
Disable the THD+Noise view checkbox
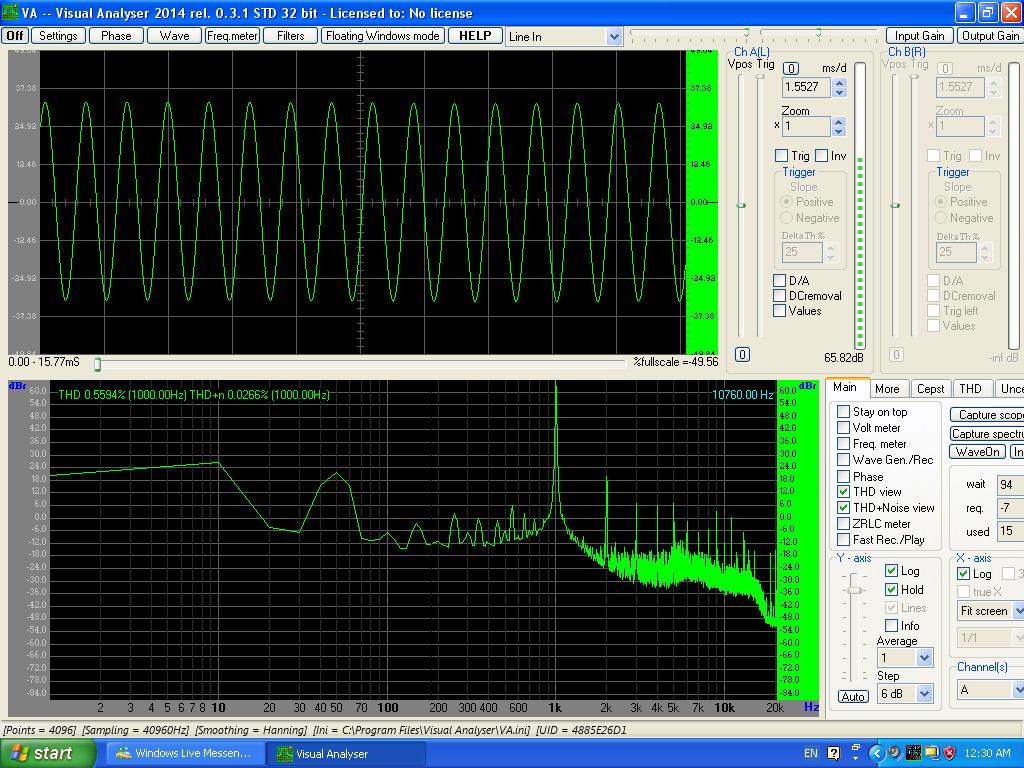point(843,507)
